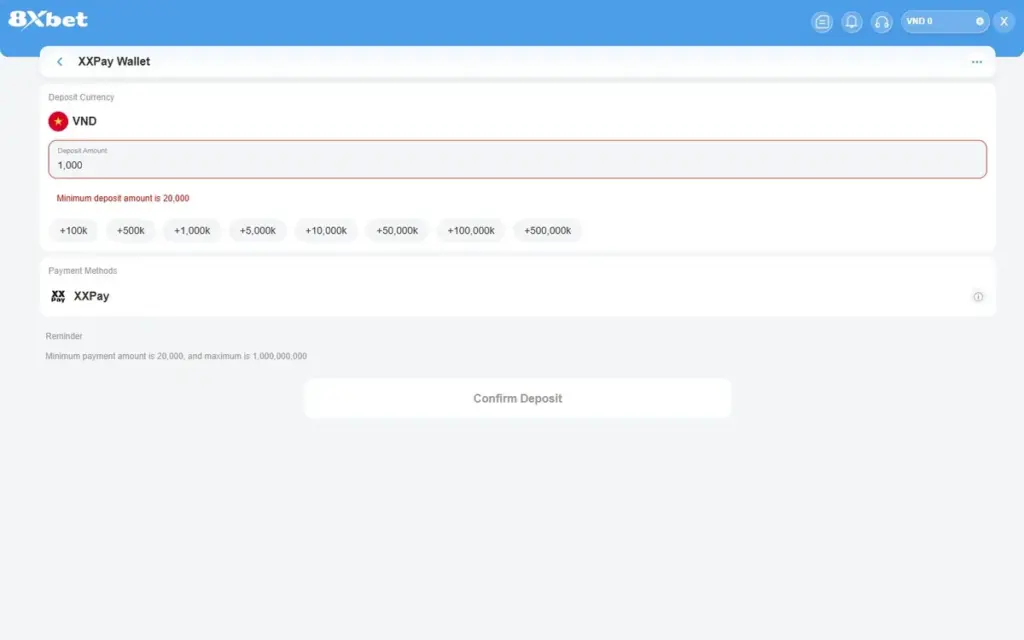Viewport: 1024px width, 640px height.
Task: Close the deposit page with X button
Action: coord(1004,22)
